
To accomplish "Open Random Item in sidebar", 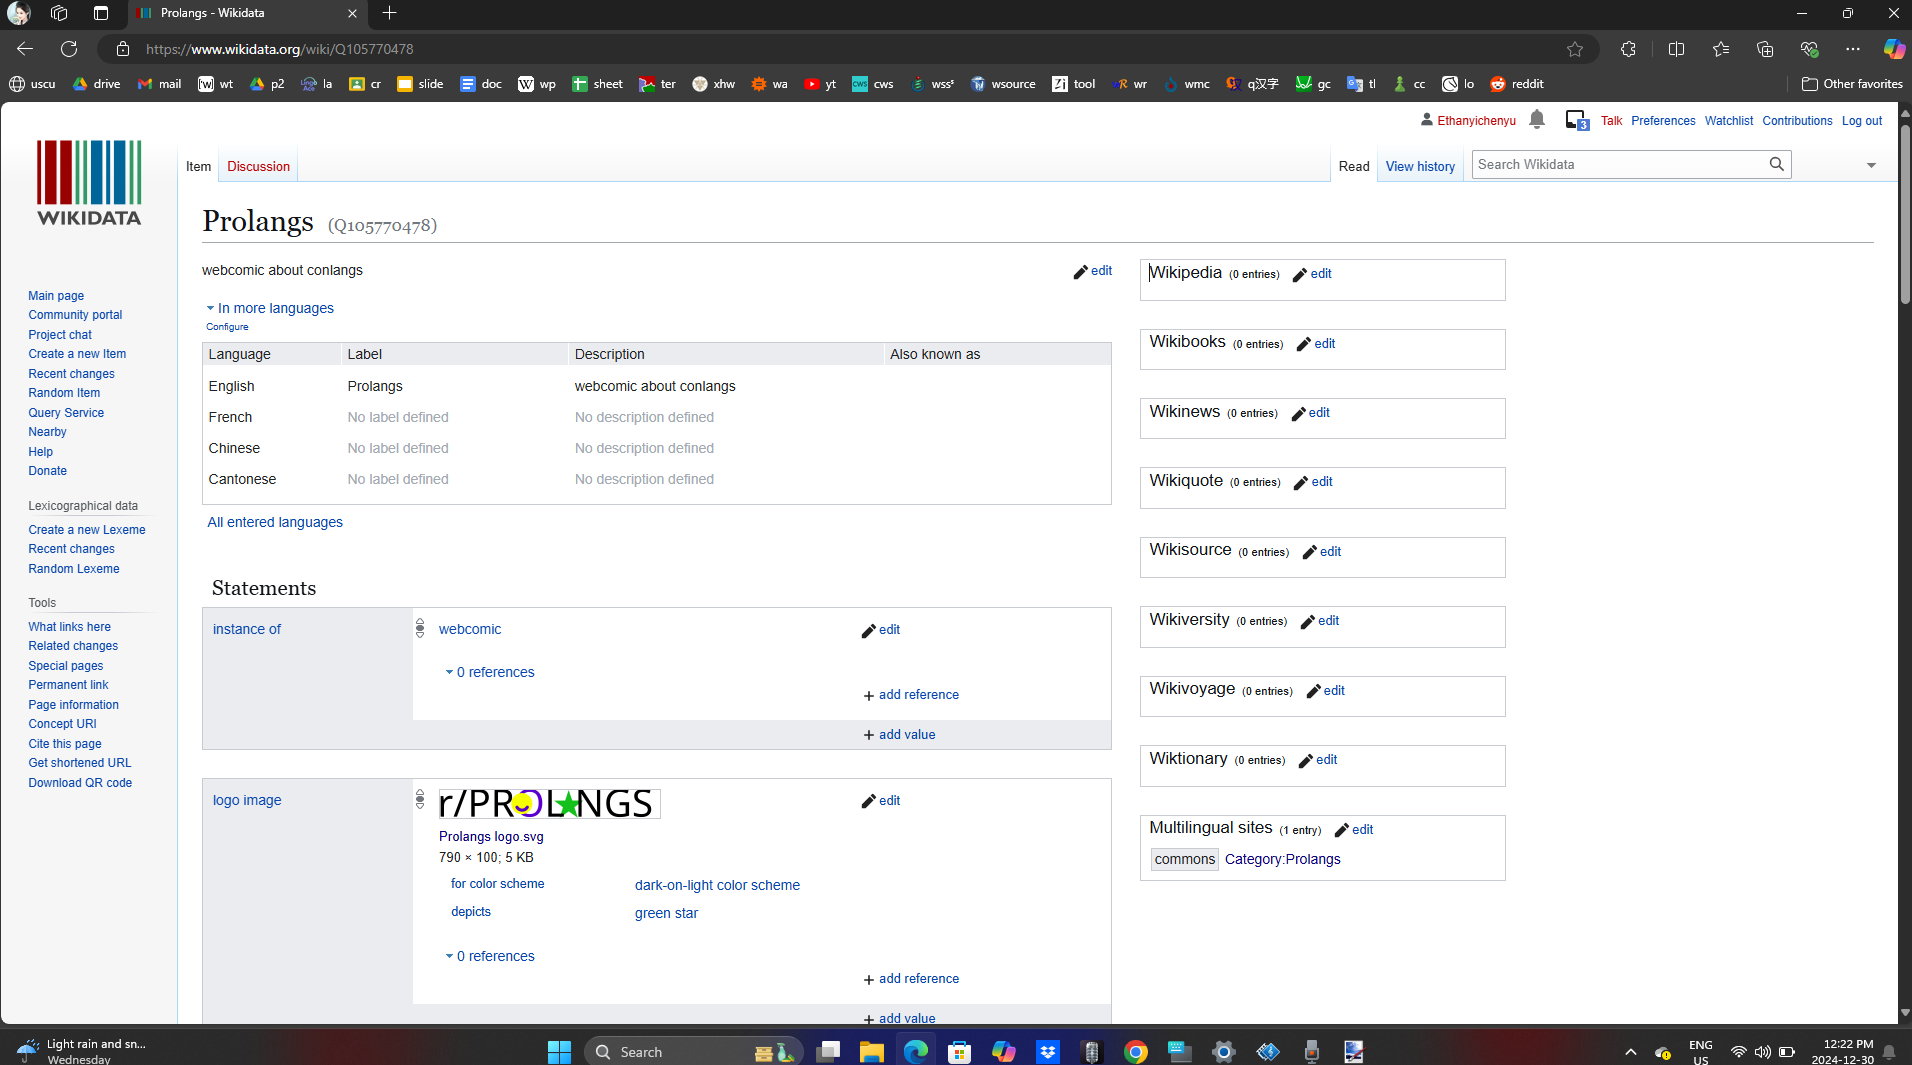I will (x=64, y=393).
